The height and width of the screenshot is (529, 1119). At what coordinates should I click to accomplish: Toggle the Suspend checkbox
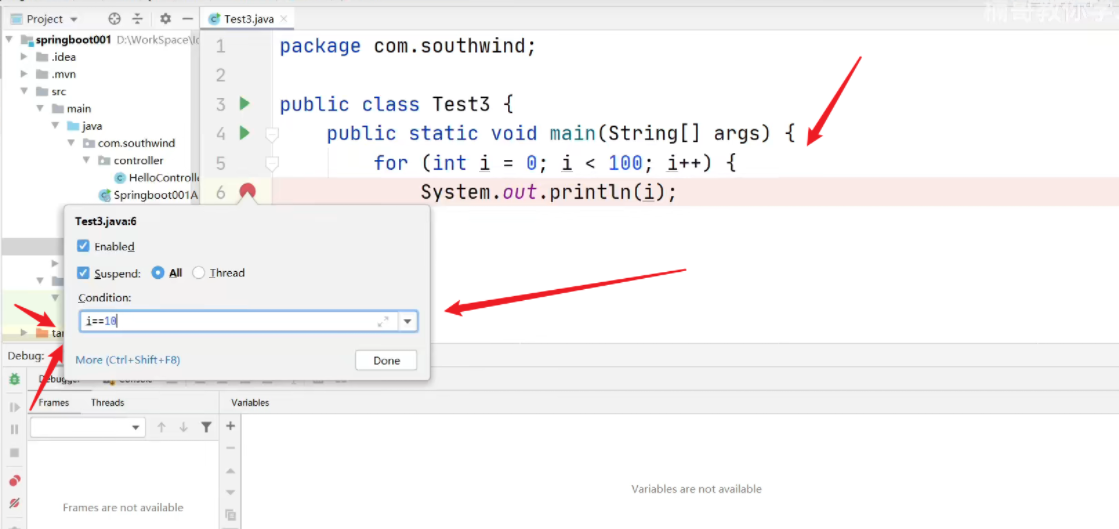pos(83,273)
